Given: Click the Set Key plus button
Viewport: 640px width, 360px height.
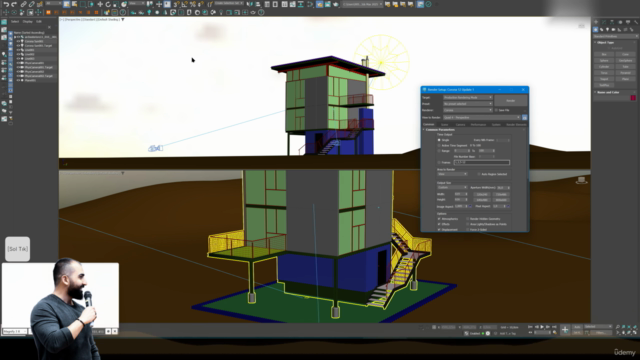Looking at the screenshot, I should pos(565,330).
